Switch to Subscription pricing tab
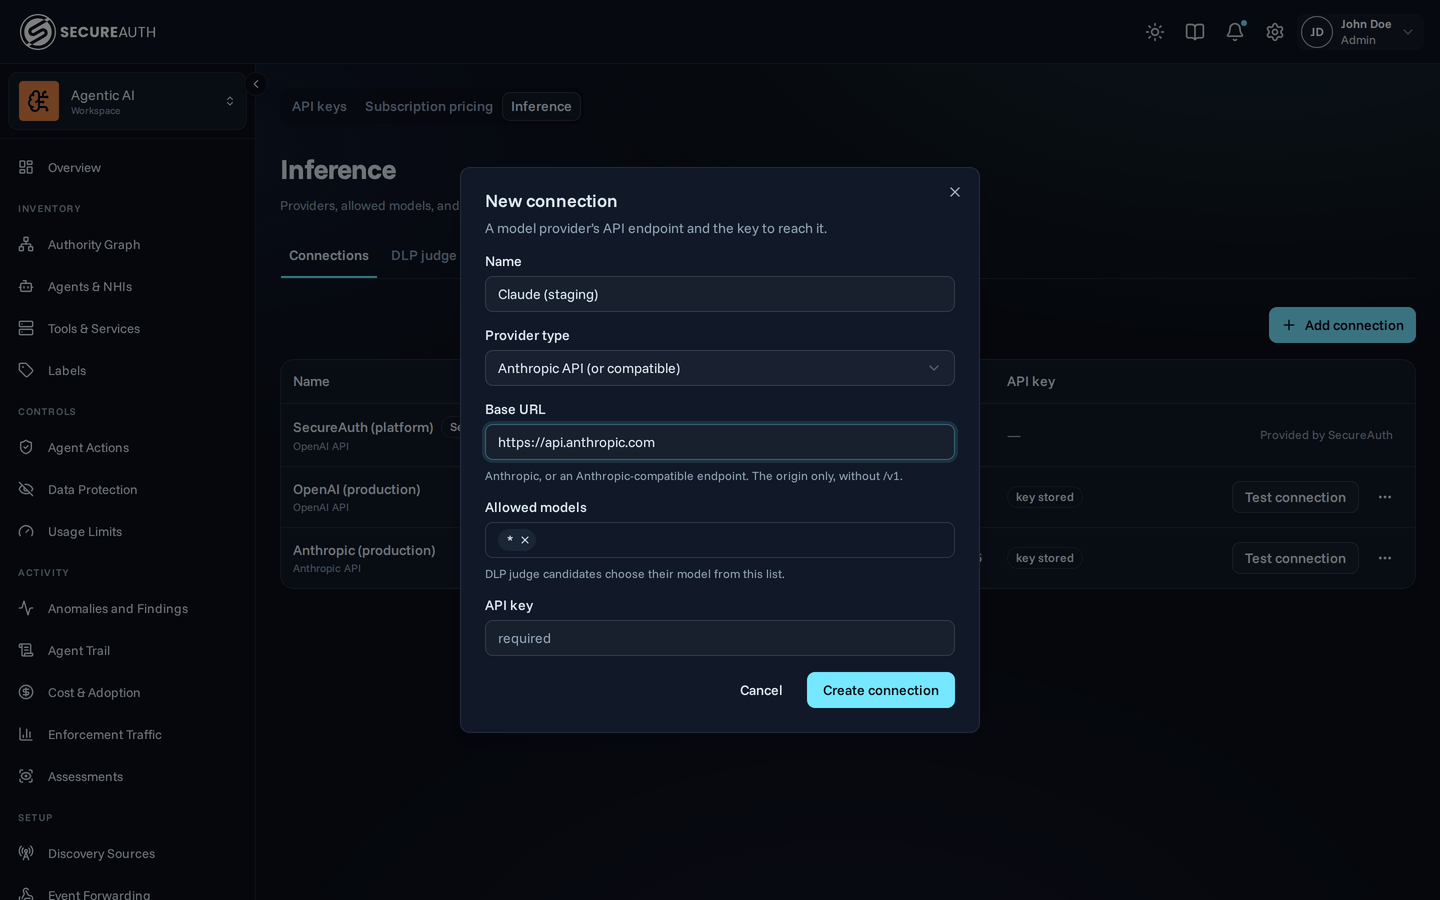Viewport: 1440px width, 900px height. pyautogui.click(x=429, y=106)
